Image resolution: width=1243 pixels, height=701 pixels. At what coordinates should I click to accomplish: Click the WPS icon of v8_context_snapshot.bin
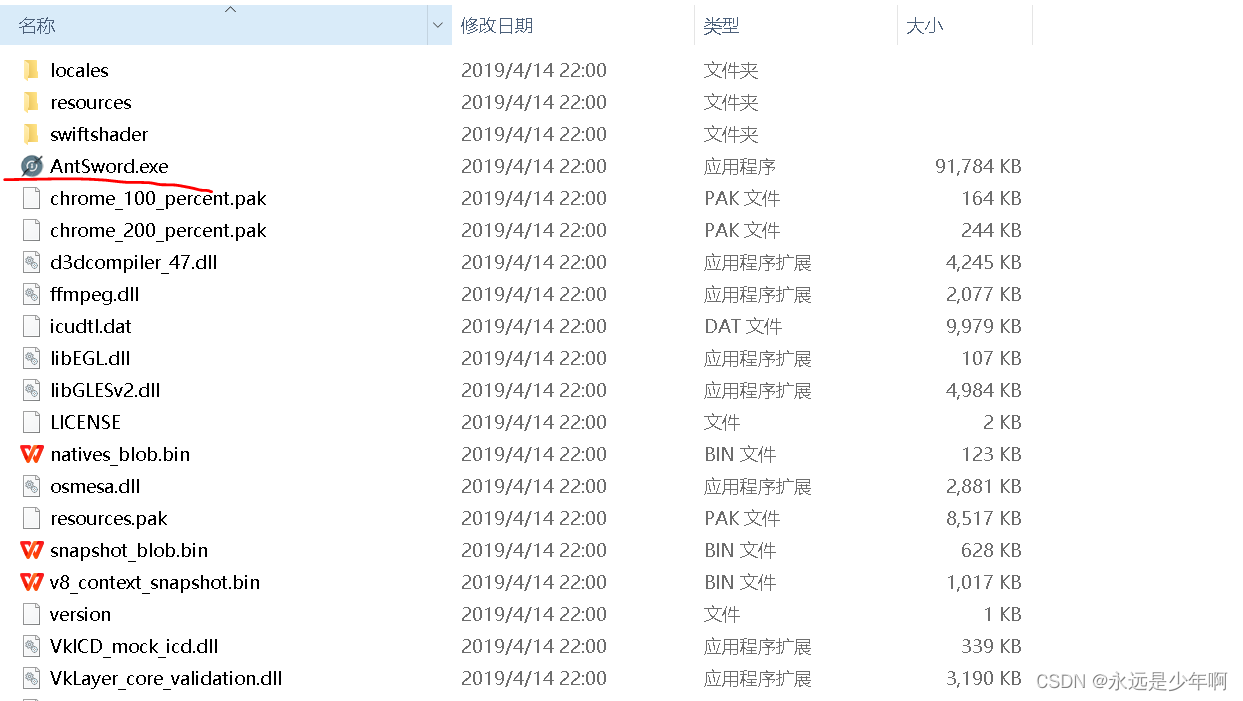[32, 582]
